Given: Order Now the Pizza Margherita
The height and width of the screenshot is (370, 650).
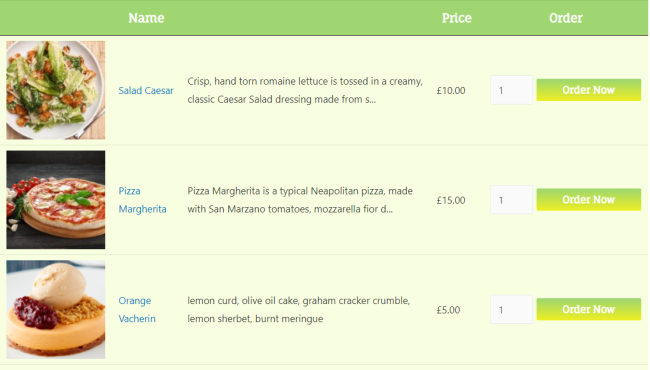Looking at the screenshot, I should [x=589, y=200].
